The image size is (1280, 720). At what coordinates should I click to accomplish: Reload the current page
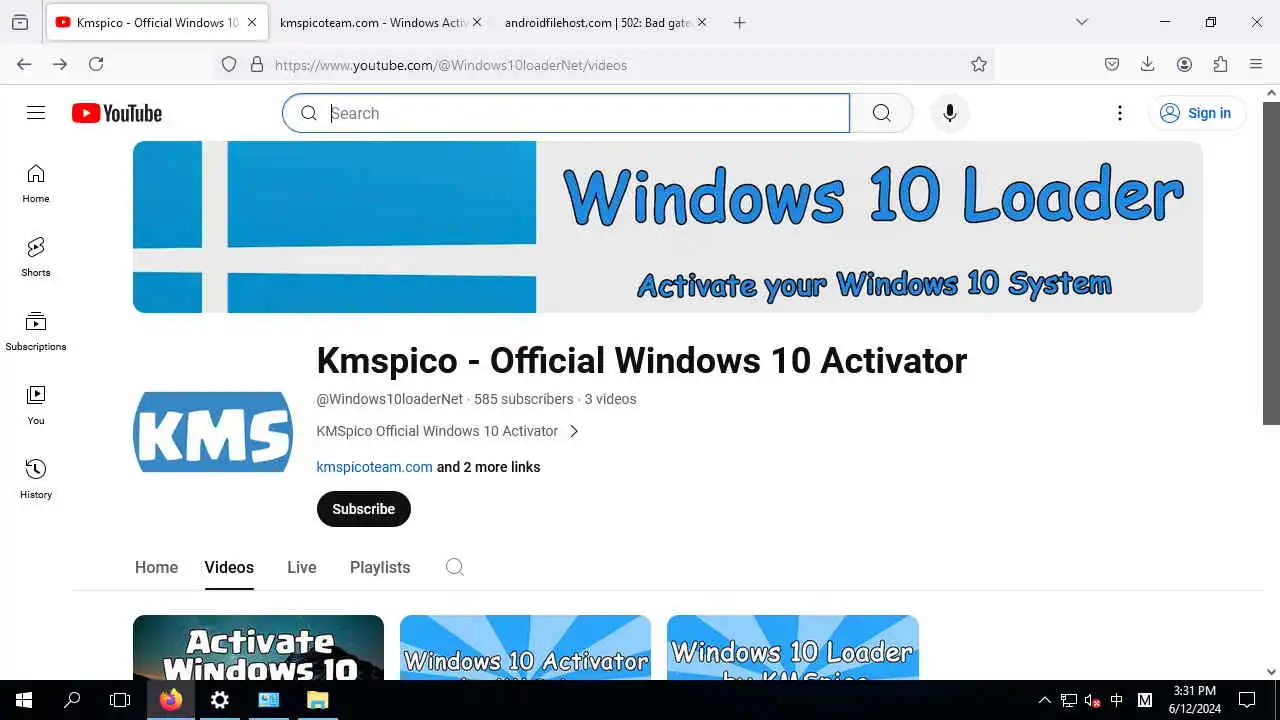click(96, 64)
